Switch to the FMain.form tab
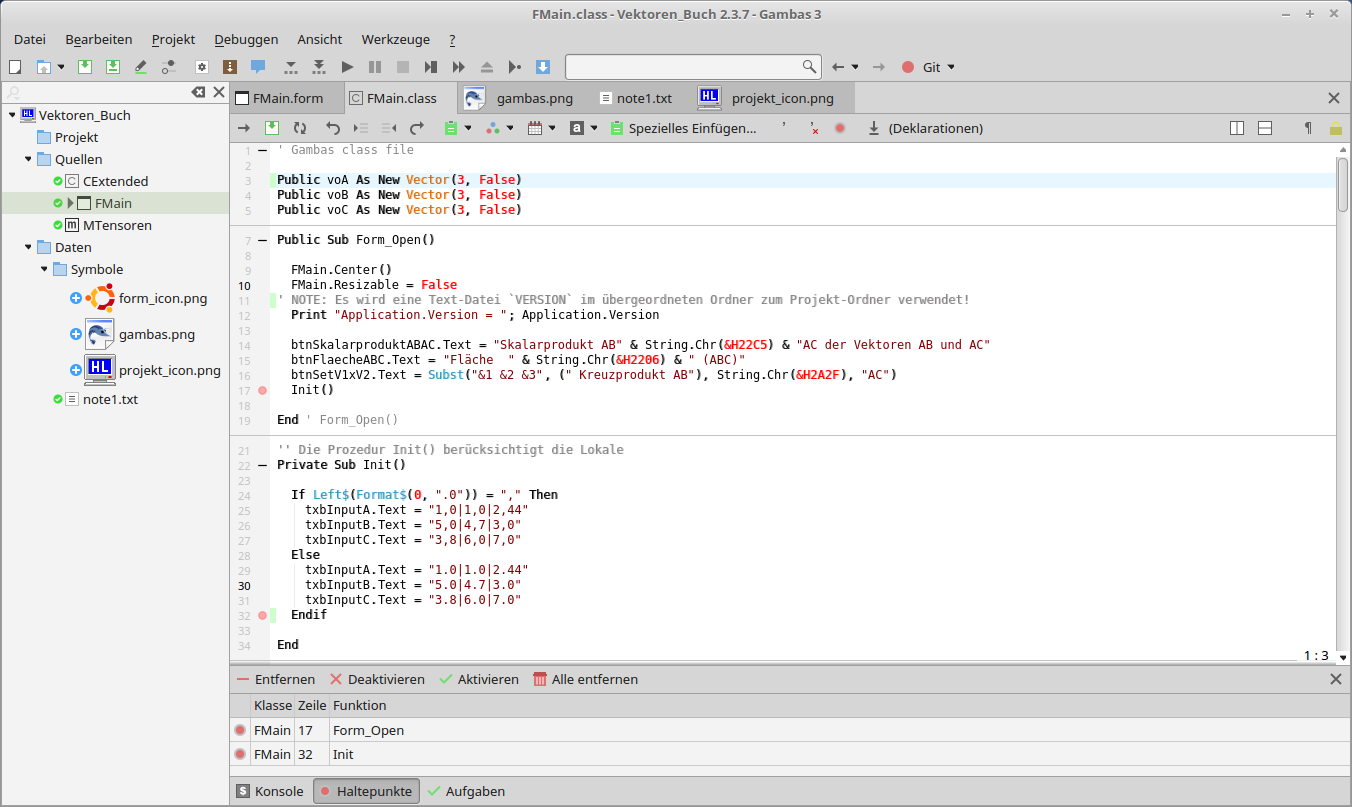The image size is (1352, 807). tap(287, 98)
